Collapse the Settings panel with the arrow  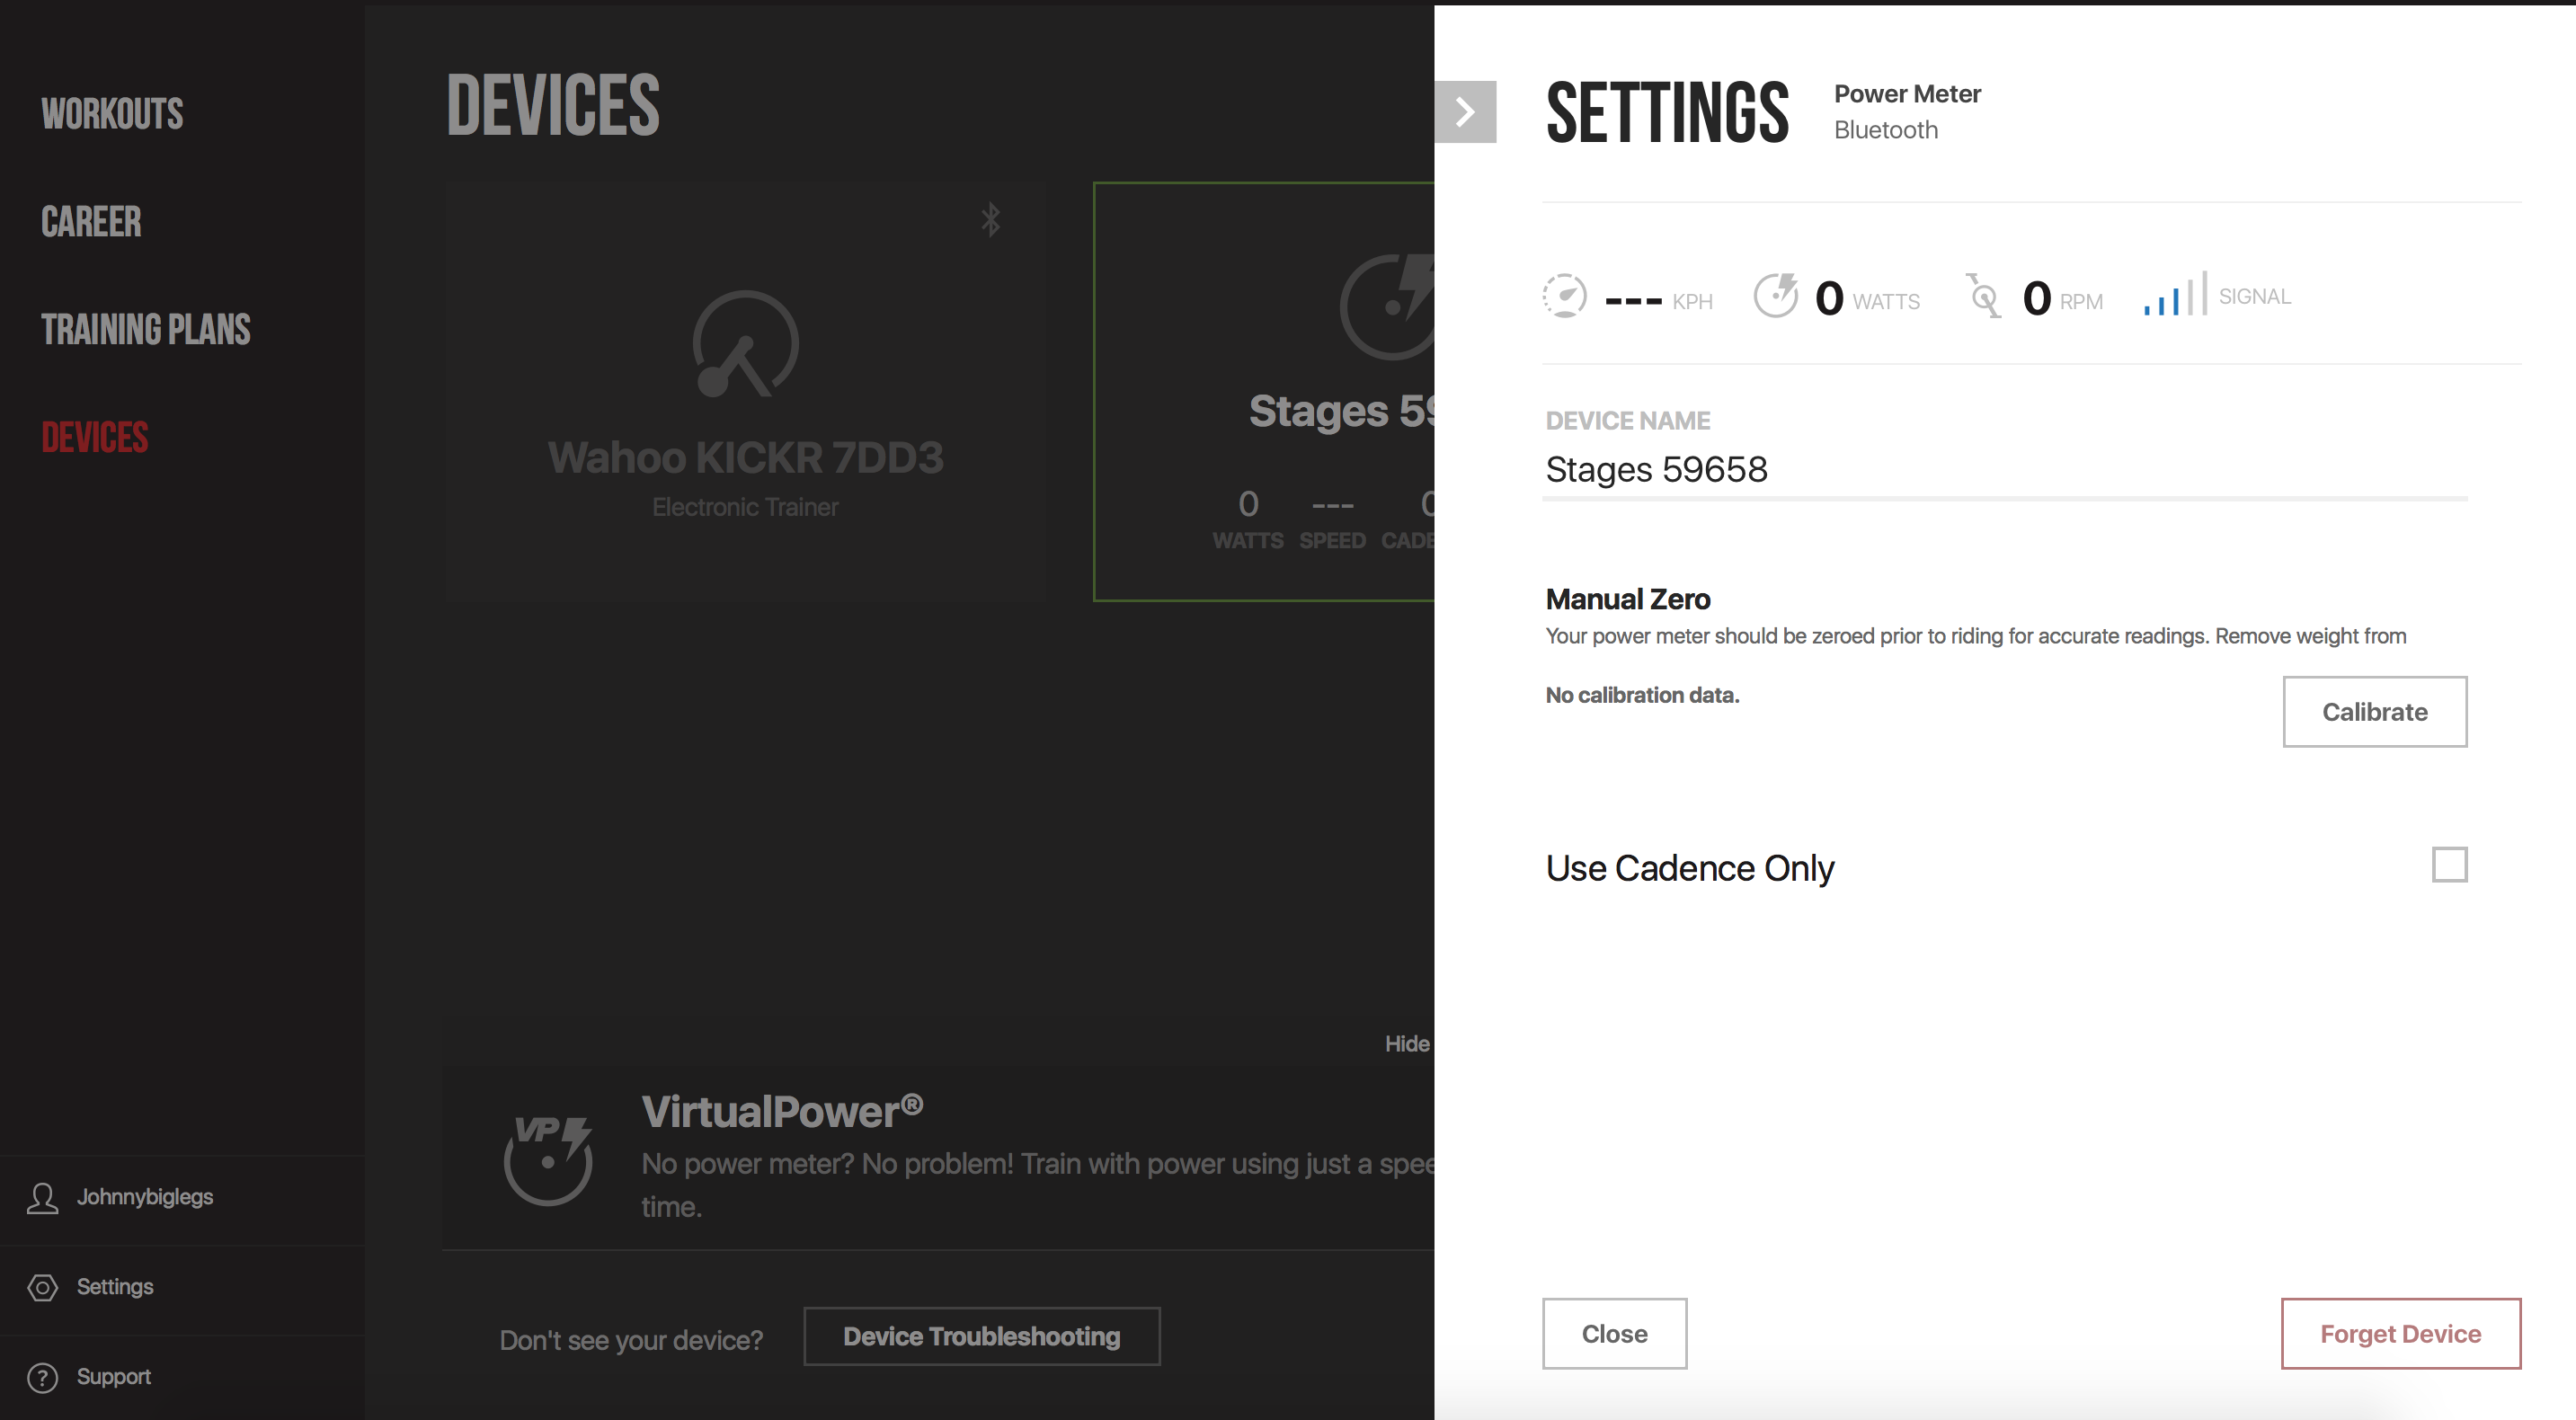(x=1465, y=112)
